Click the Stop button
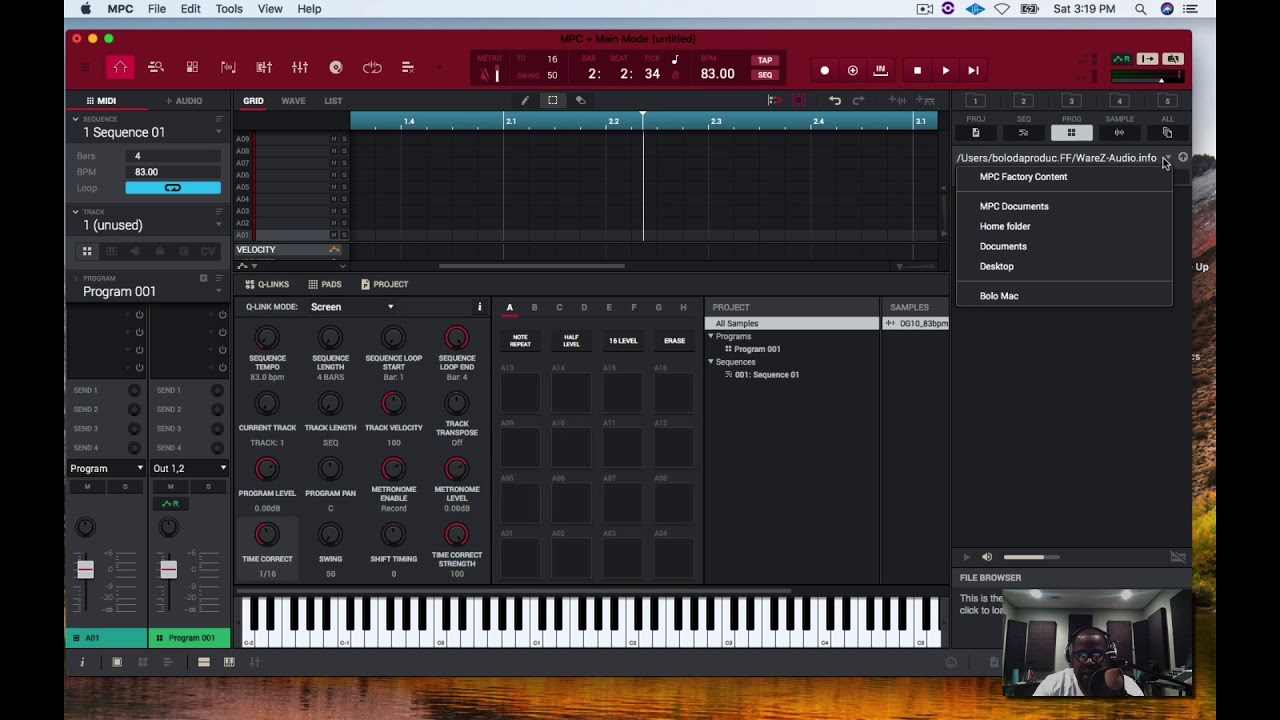This screenshot has height=720, width=1280. pyautogui.click(x=917, y=70)
